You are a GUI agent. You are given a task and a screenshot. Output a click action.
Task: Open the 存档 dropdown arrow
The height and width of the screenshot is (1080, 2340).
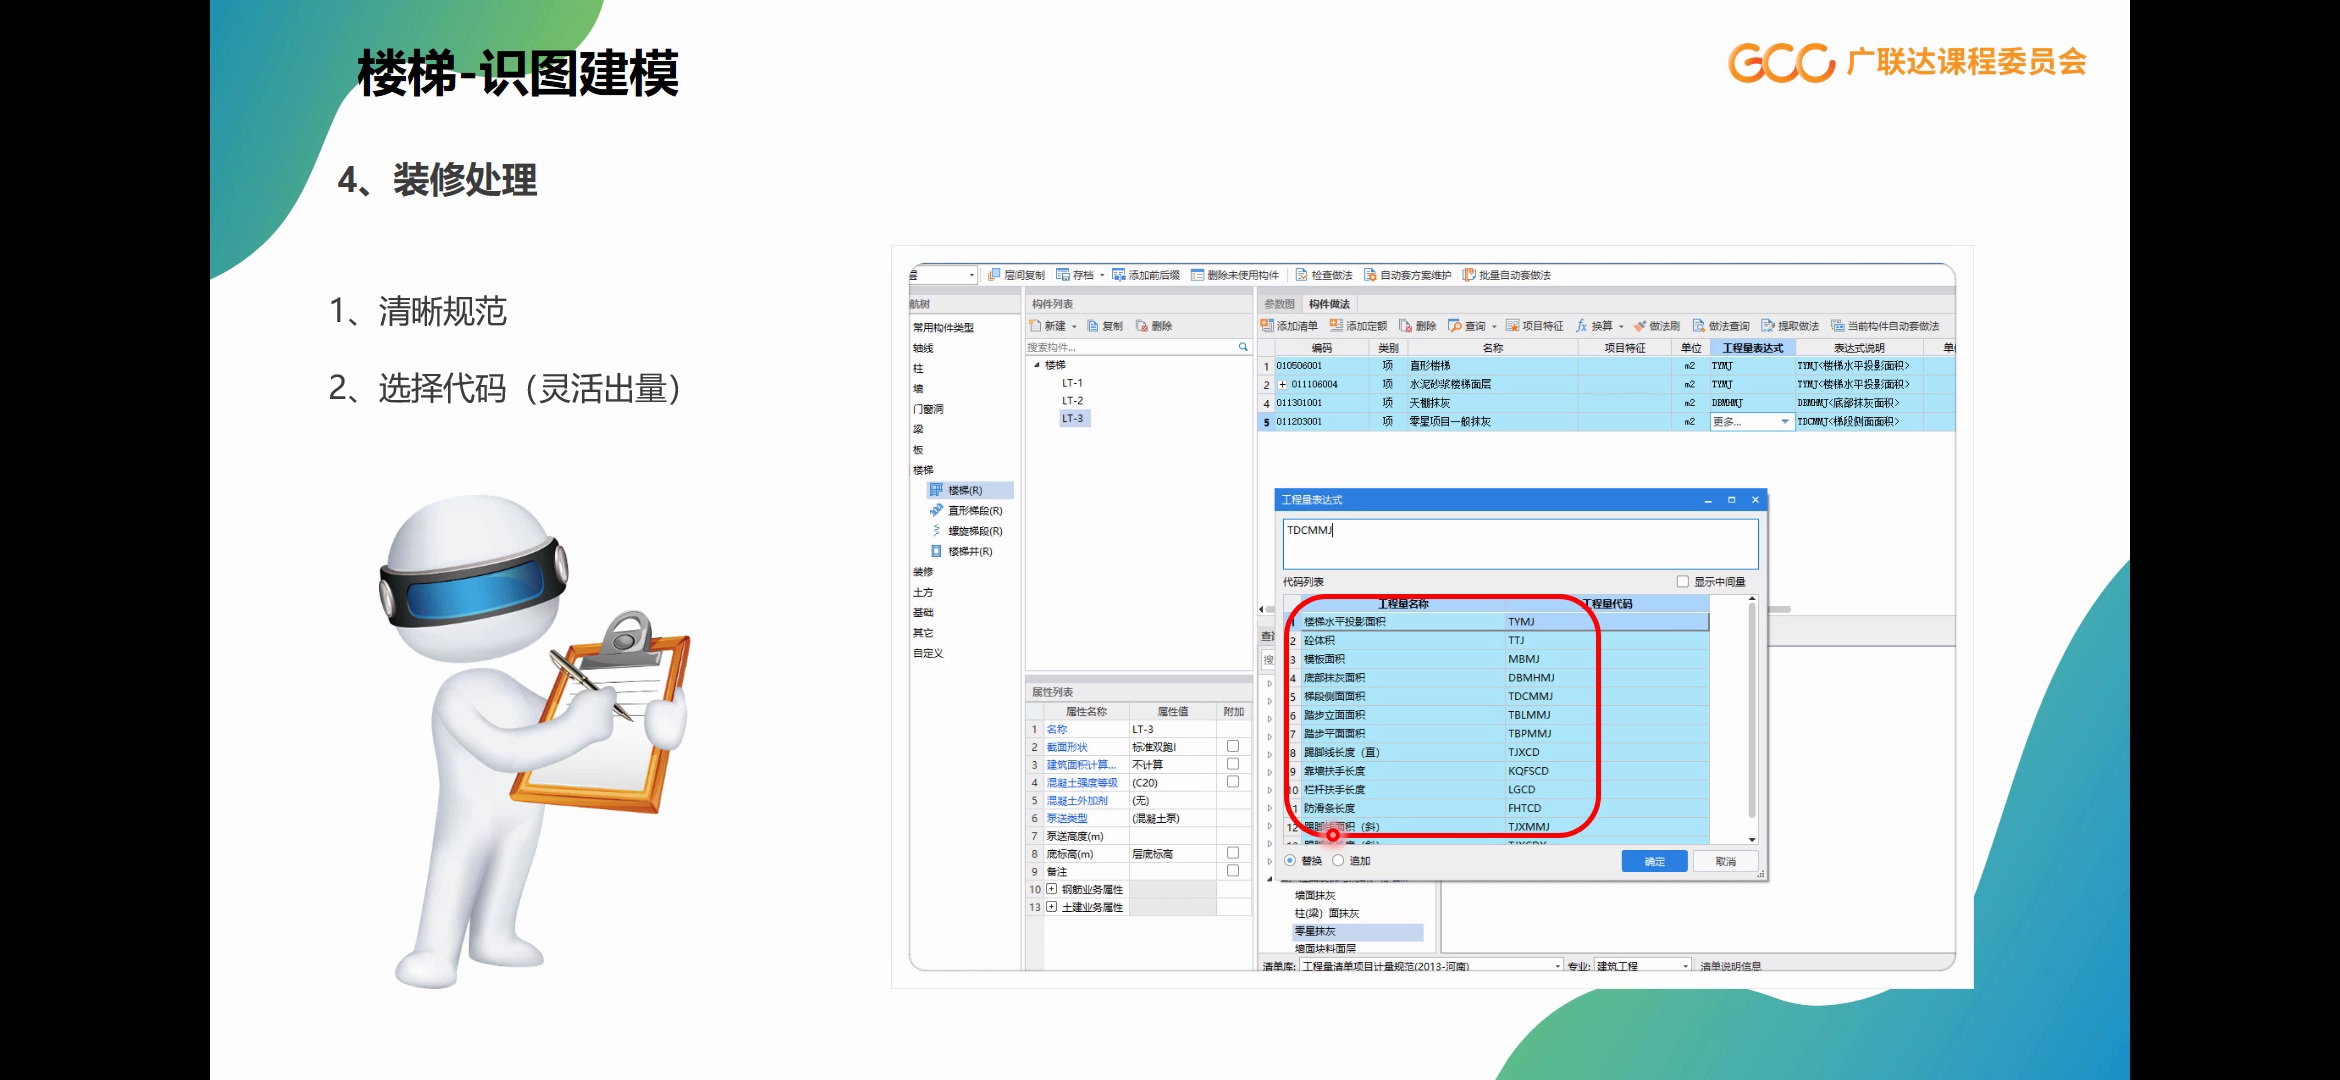coord(1102,276)
